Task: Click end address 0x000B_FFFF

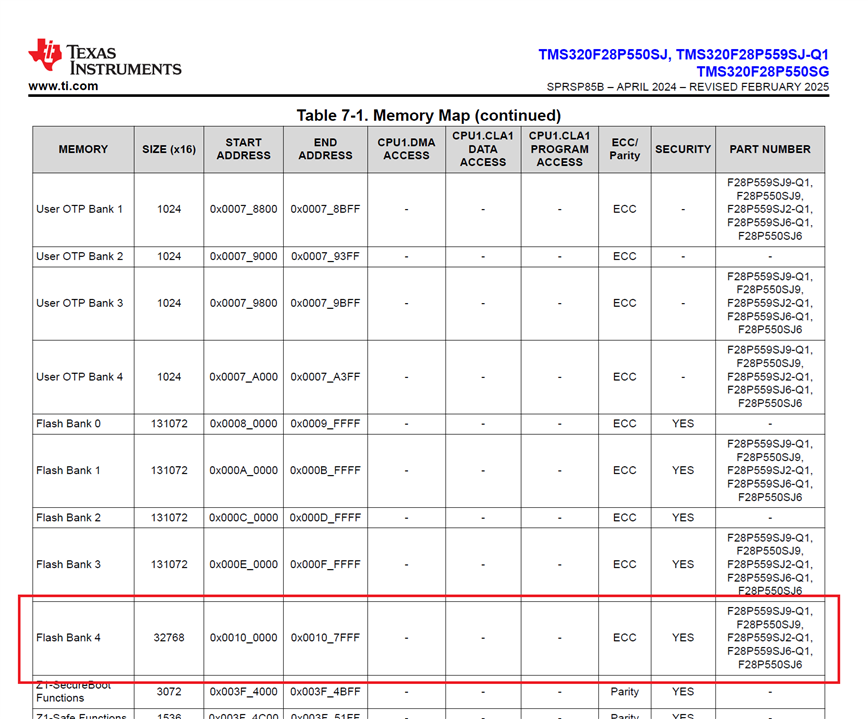Action: pyautogui.click(x=326, y=470)
